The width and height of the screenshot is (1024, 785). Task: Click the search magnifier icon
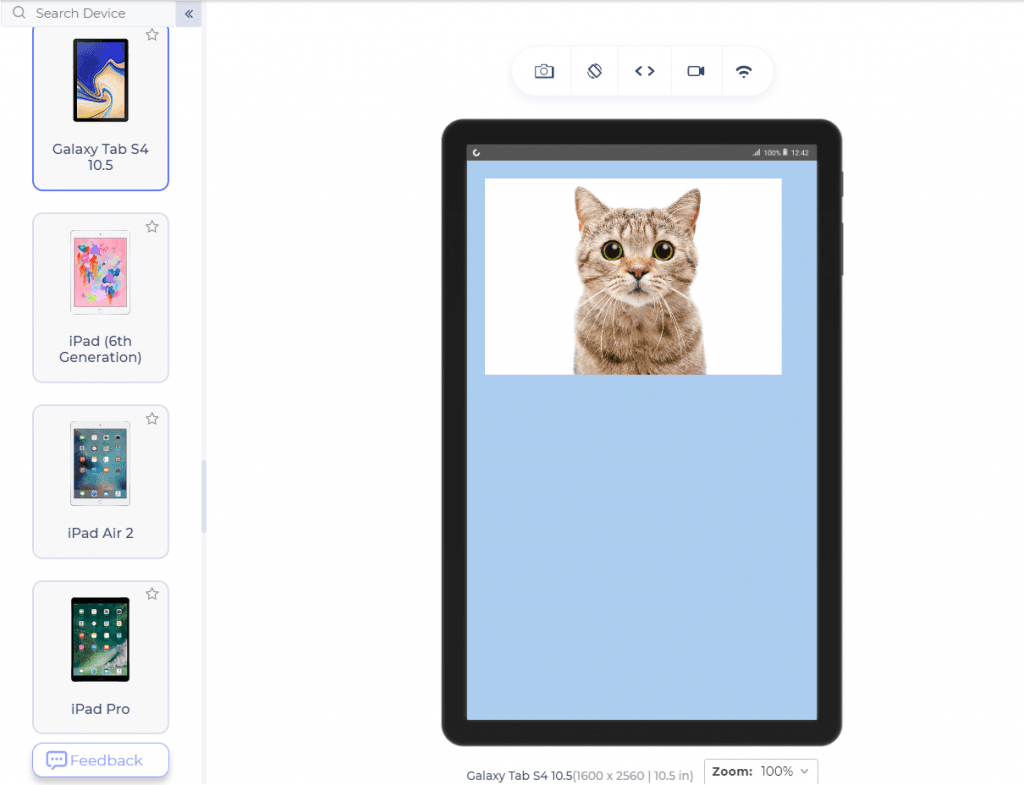coord(20,12)
